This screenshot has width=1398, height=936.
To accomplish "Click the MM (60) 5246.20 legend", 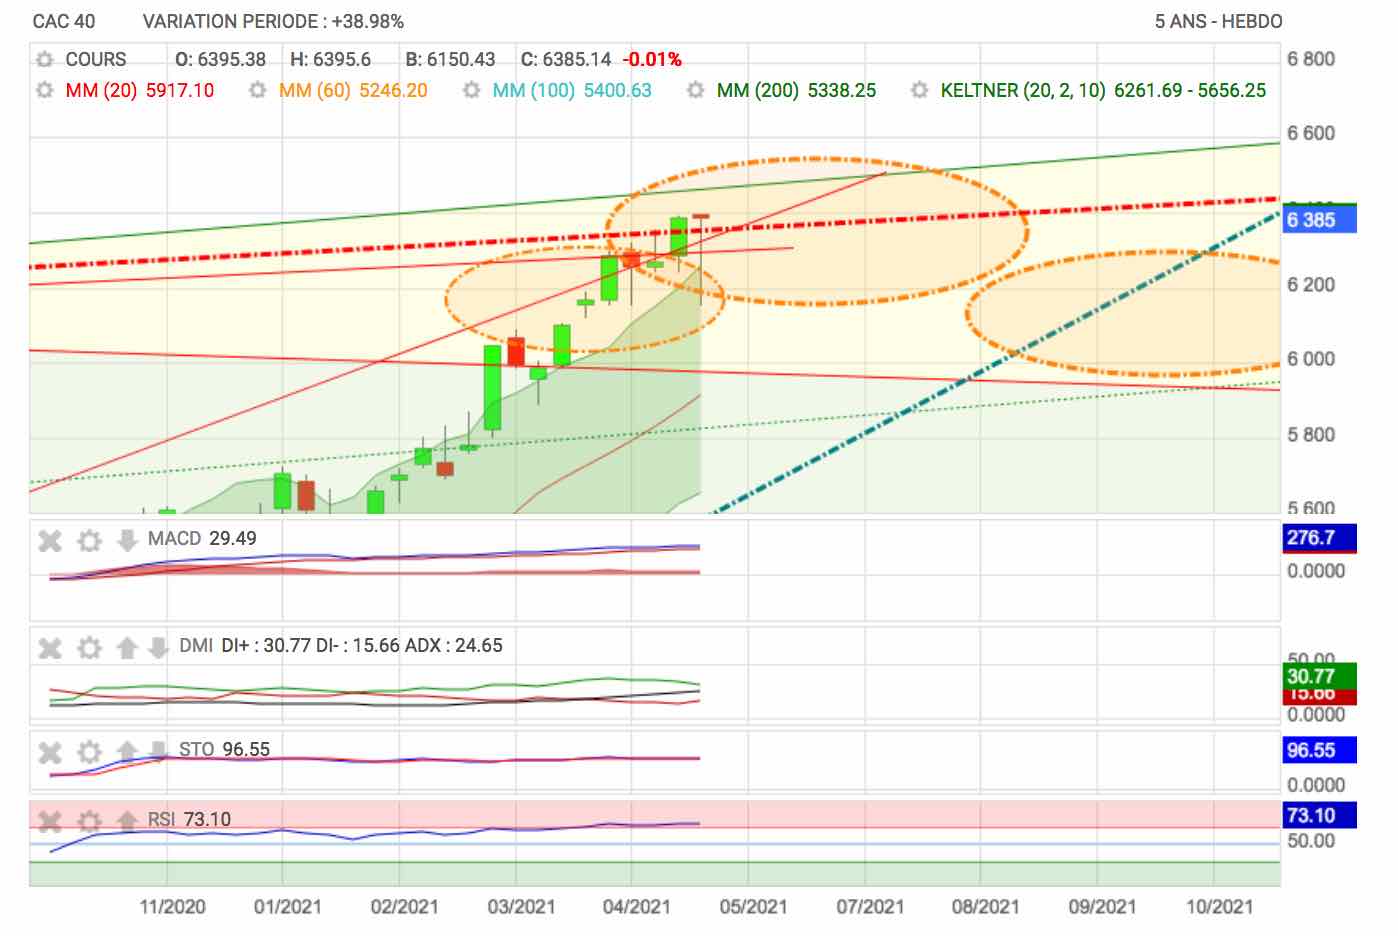I will (353, 91).
